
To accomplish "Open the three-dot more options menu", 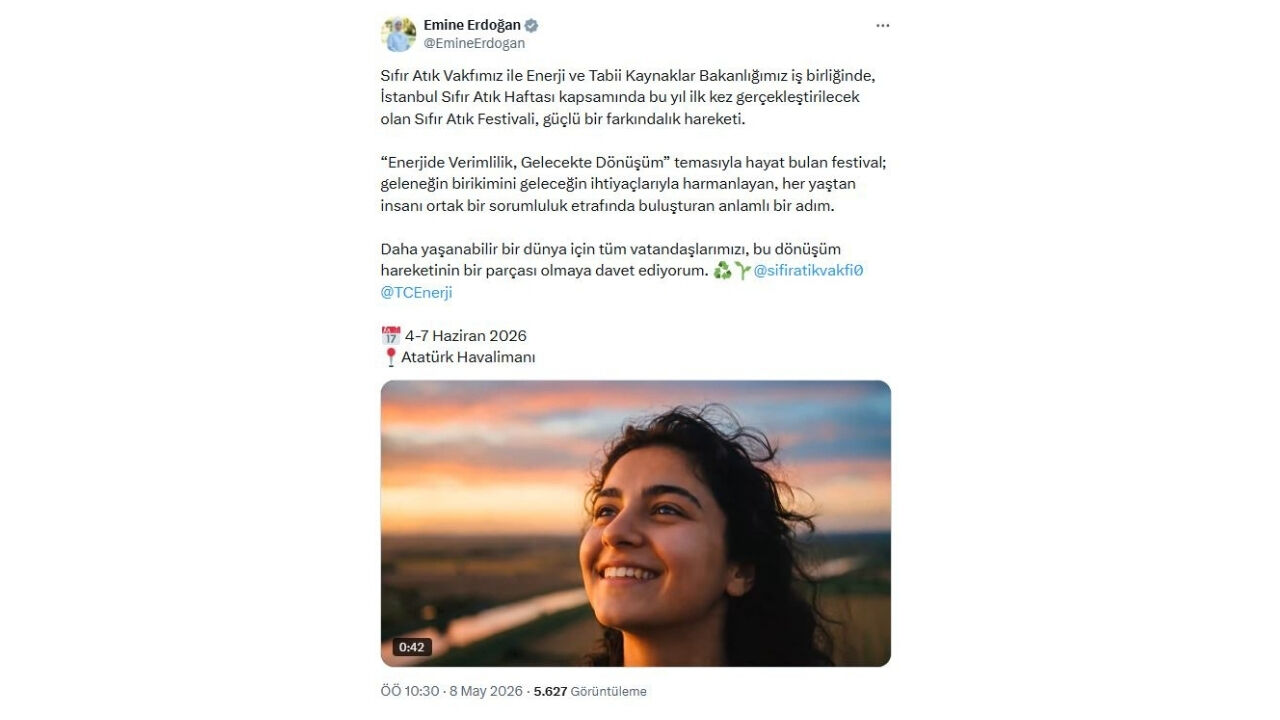I will (882, 26).
